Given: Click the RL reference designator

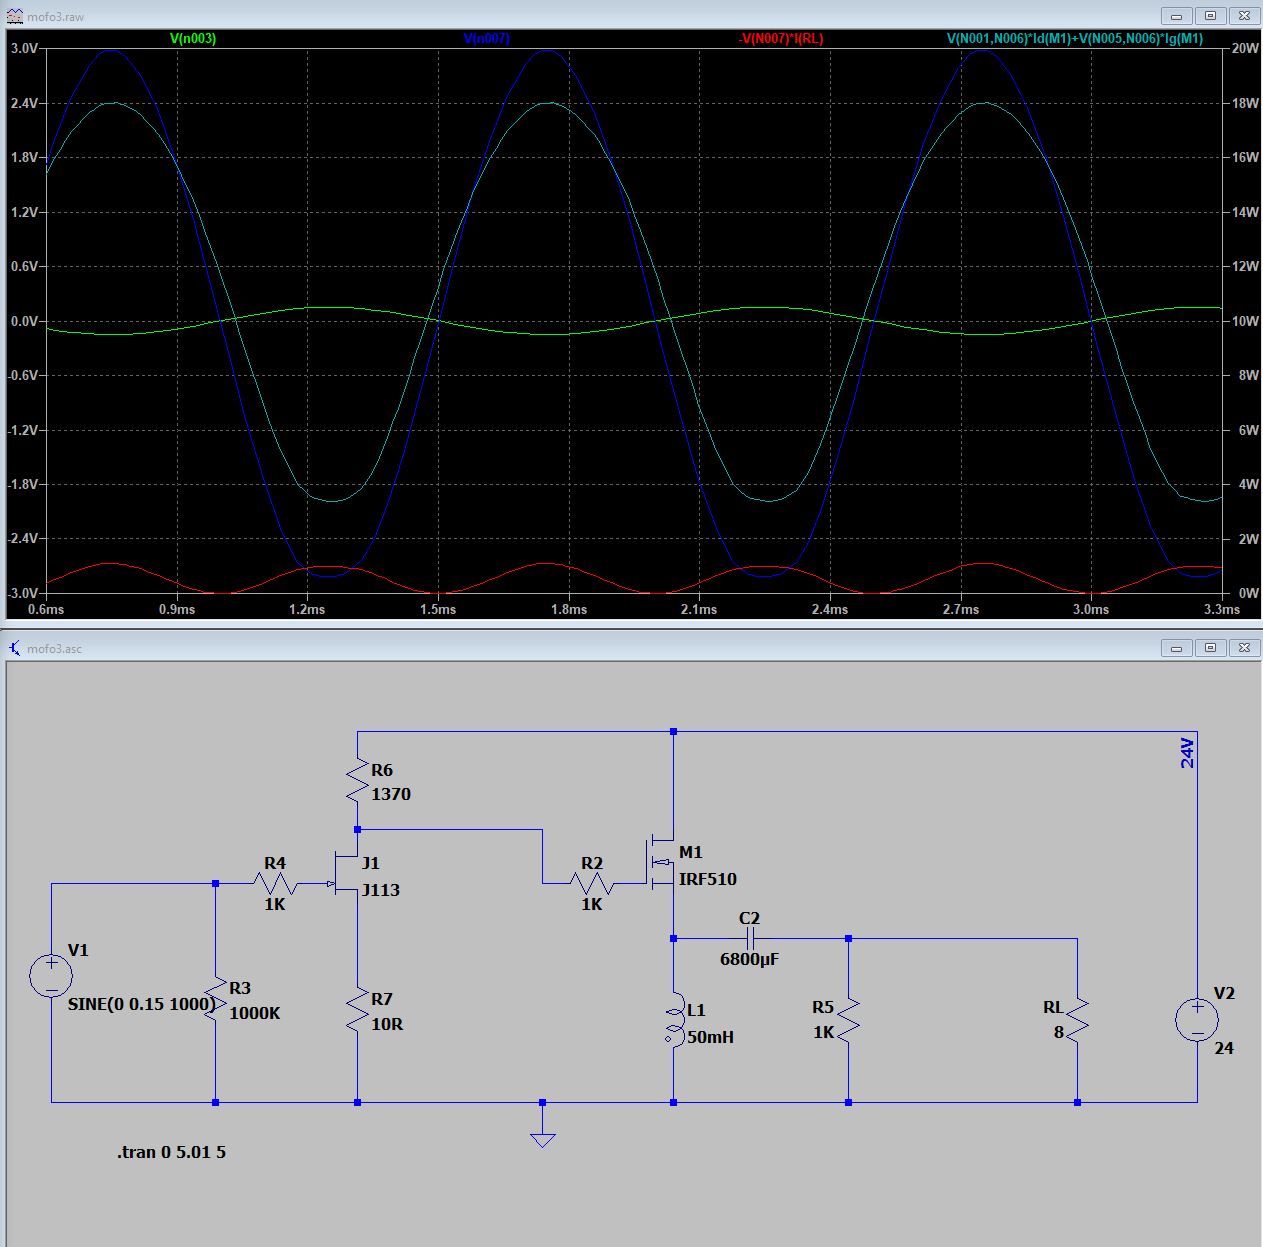Looking at the screenshot, I should [x=1053, y=1007].
